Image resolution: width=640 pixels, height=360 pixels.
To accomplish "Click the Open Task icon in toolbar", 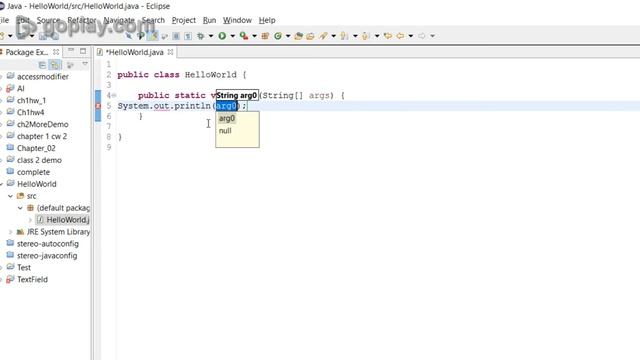I will pos(310,36).
